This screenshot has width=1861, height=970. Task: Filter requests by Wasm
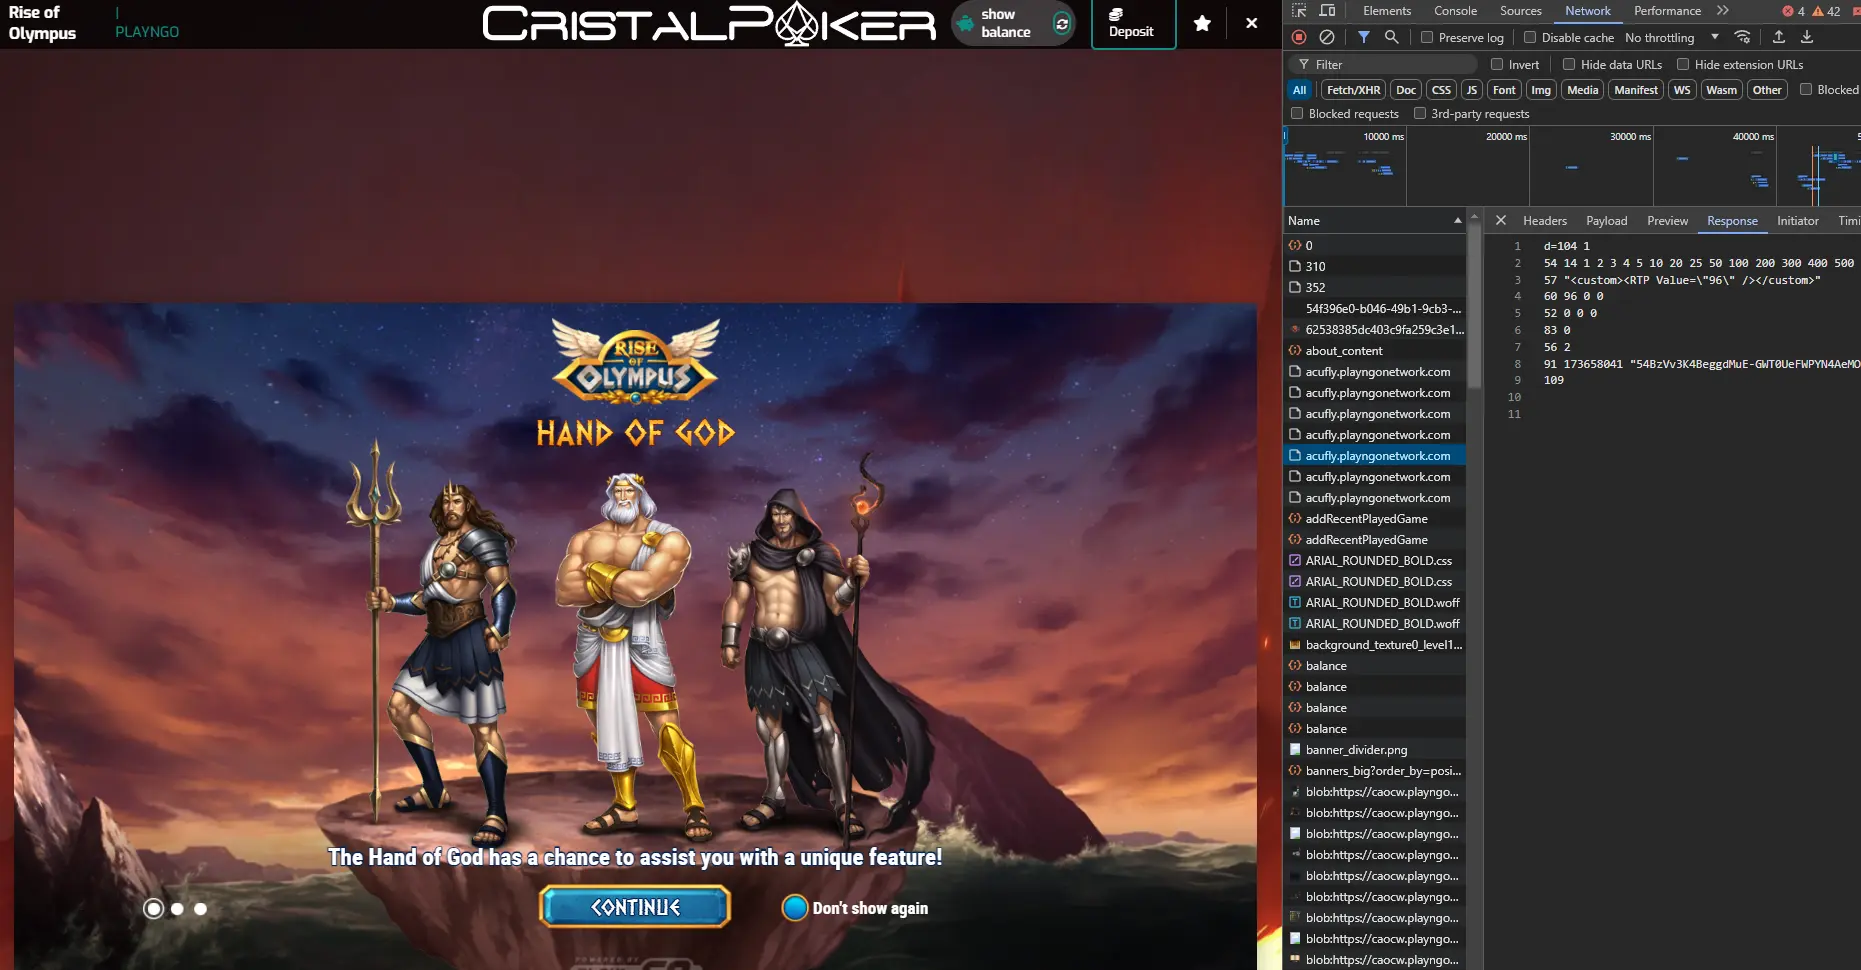click(1721, 89)
